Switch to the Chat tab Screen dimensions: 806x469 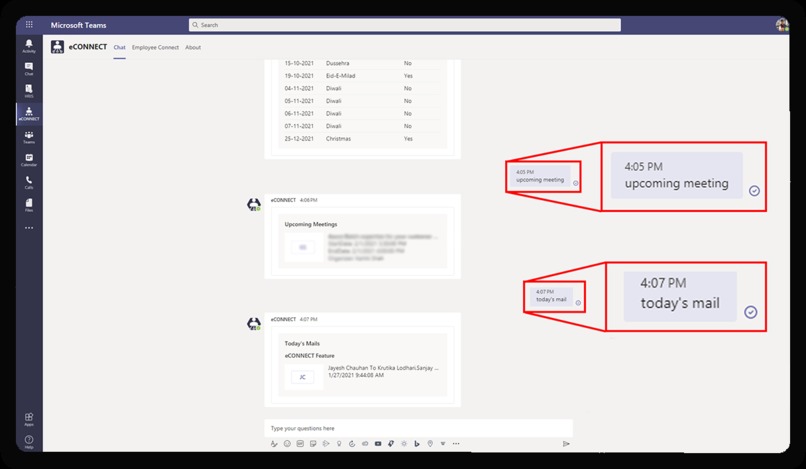[119, 47]
